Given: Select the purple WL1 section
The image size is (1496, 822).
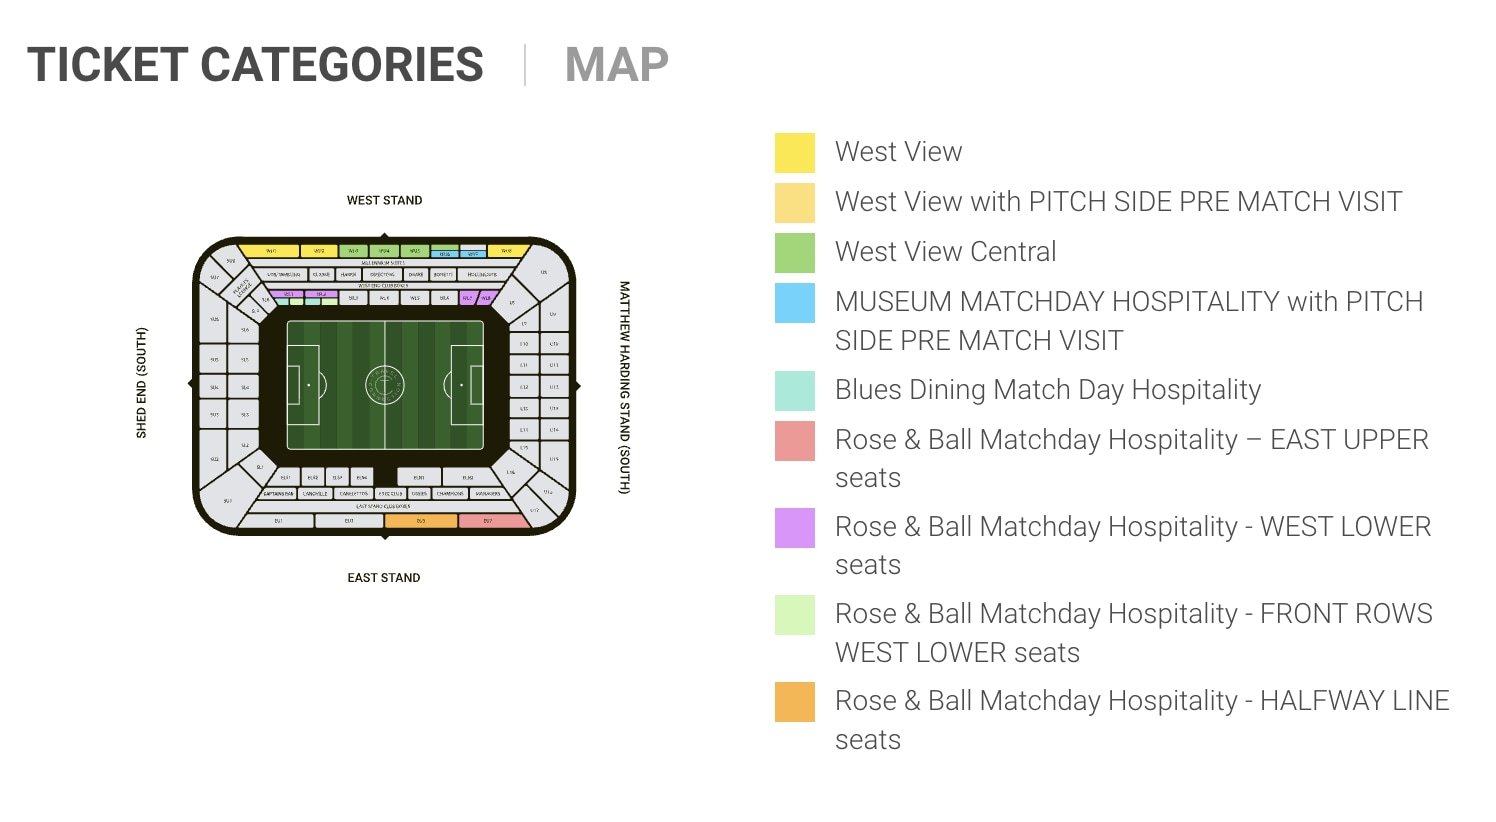Looking at the screenshot, I should pyautogui.click(x=288, y=294).
